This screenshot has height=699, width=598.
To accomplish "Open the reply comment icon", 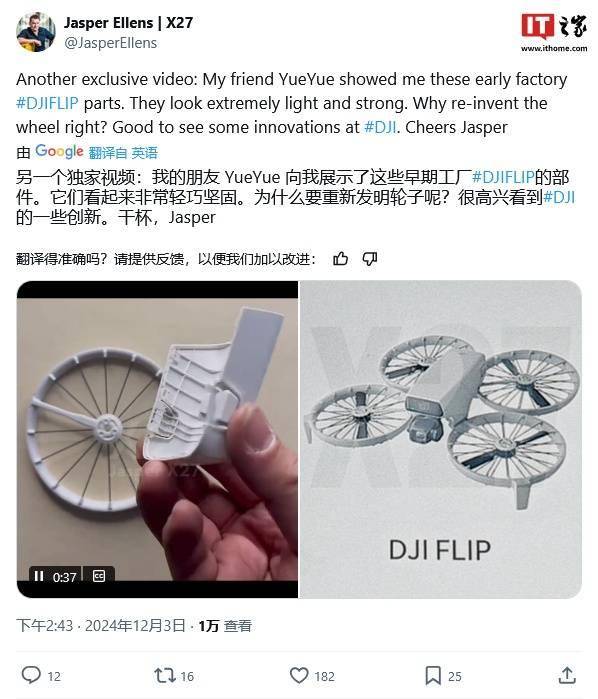I will (31, 675).
